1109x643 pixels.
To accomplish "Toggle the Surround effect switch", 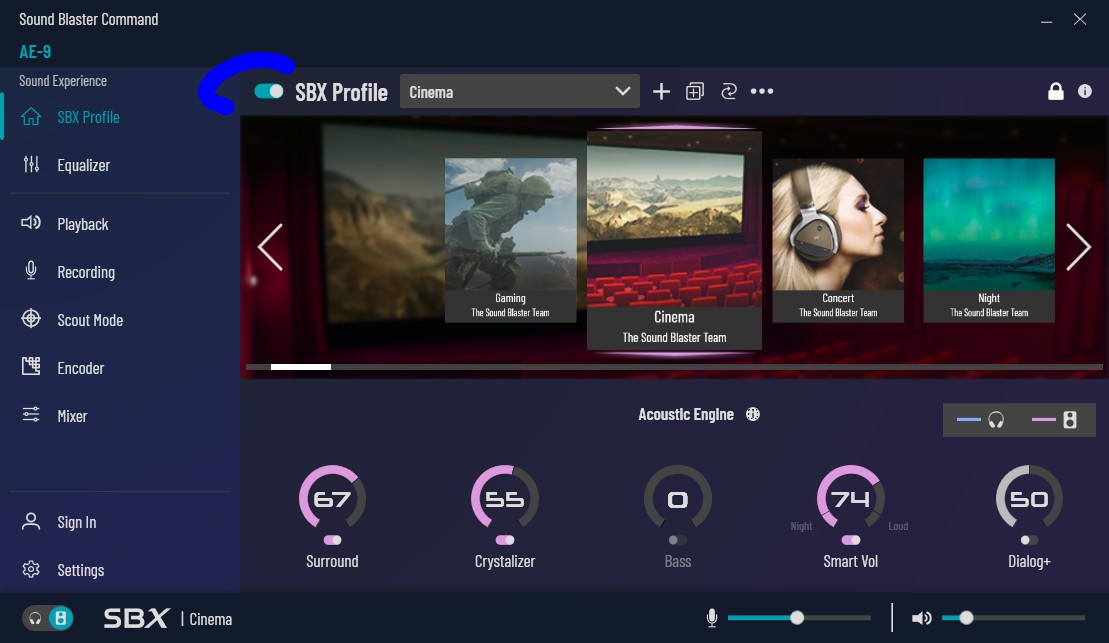I will point(332,540).
